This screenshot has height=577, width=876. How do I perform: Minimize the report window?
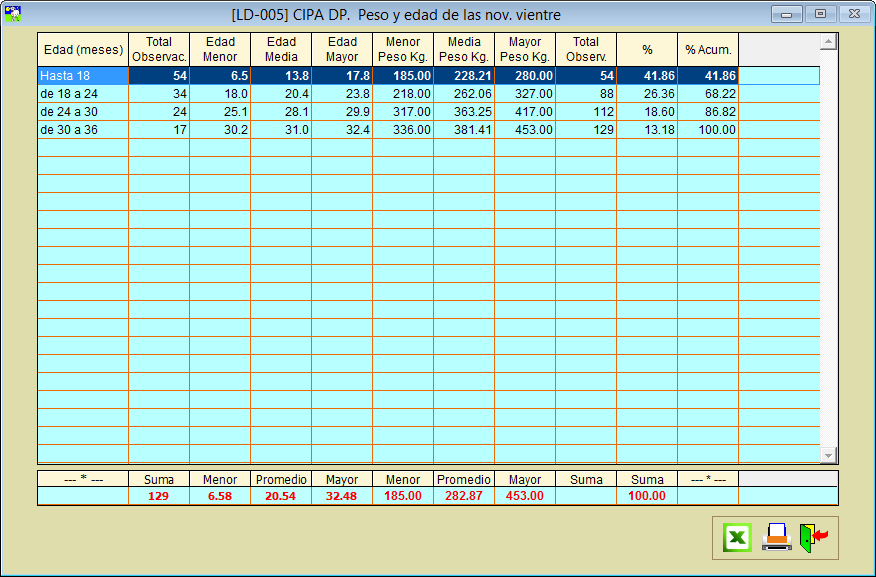click(788, 14)
